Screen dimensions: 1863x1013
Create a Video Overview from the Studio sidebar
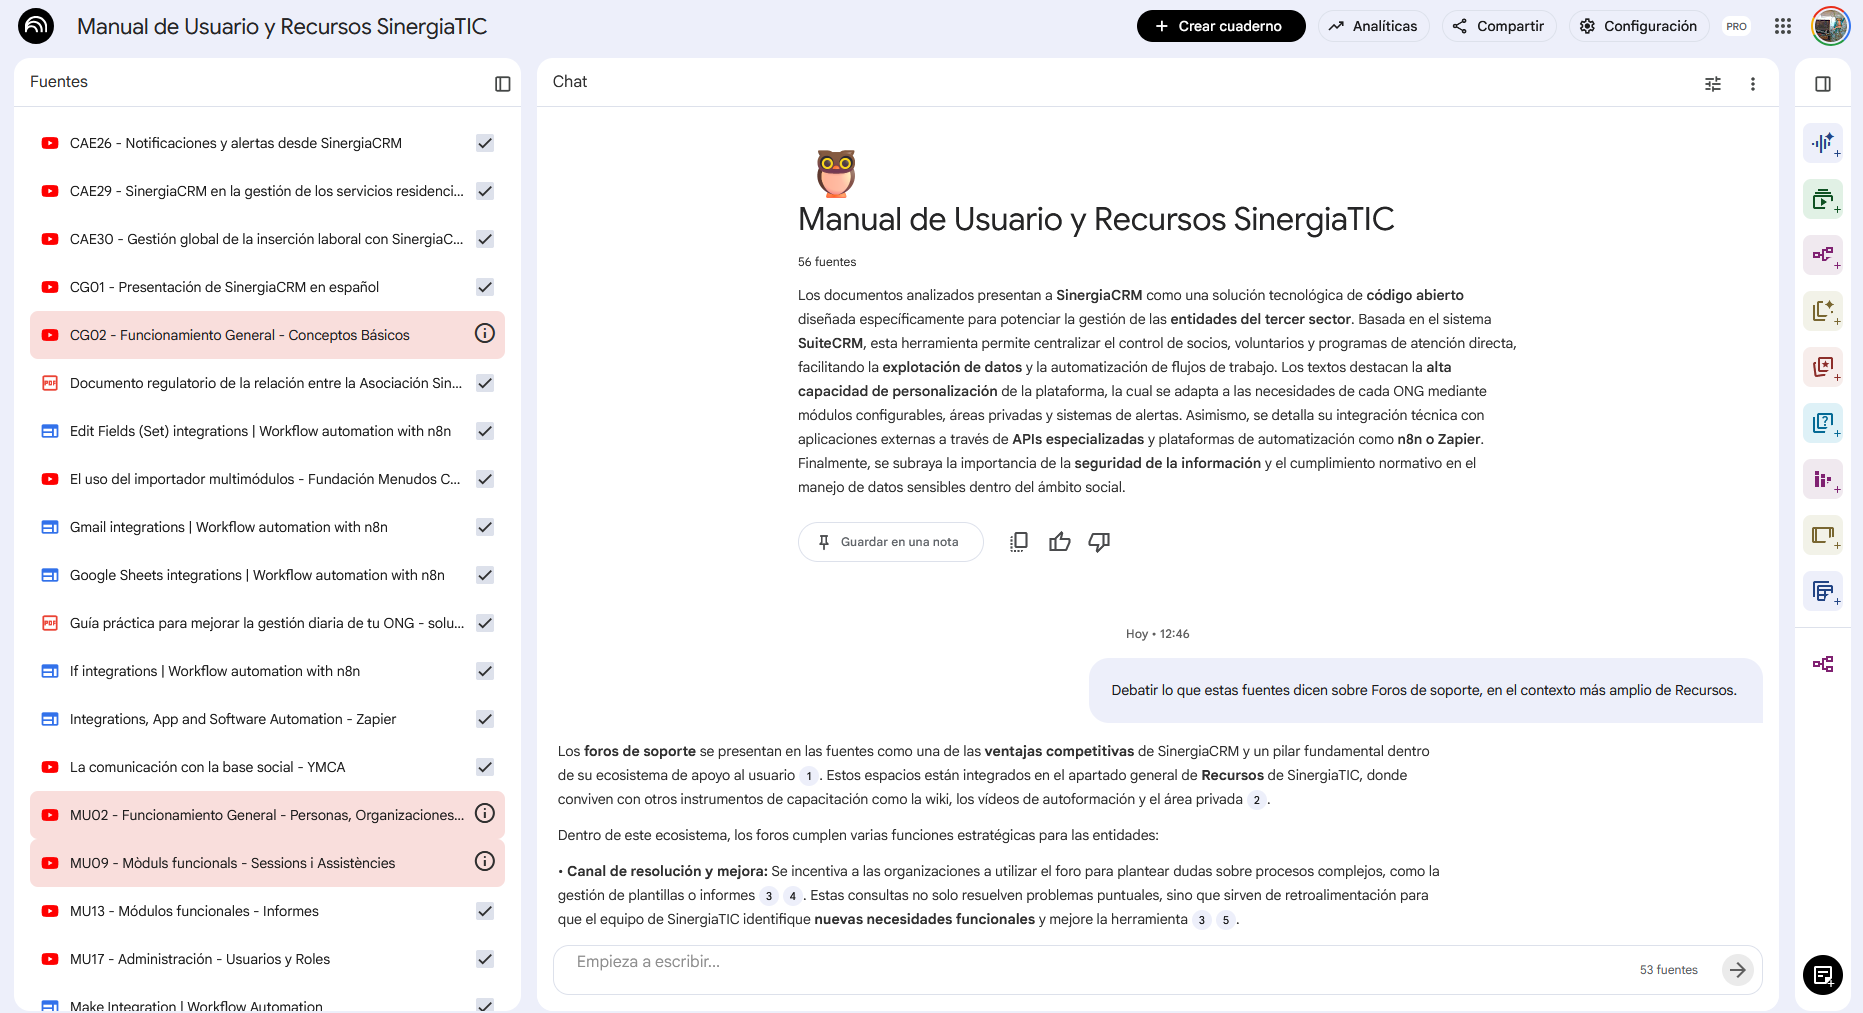point(1822,199)
